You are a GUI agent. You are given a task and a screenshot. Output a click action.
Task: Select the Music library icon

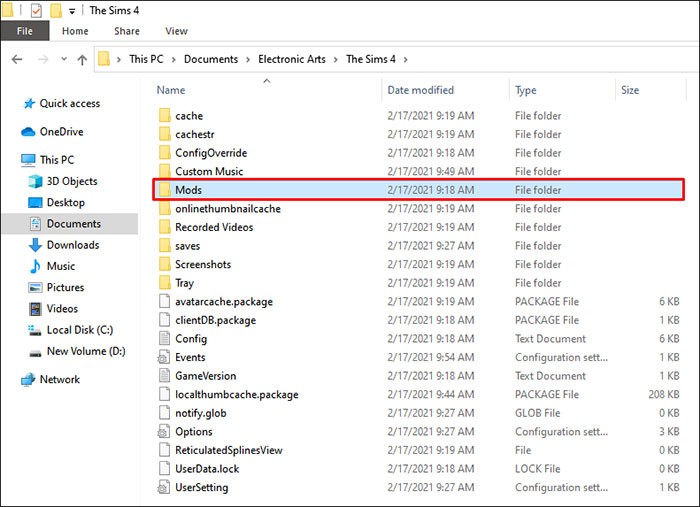[36, 266]
